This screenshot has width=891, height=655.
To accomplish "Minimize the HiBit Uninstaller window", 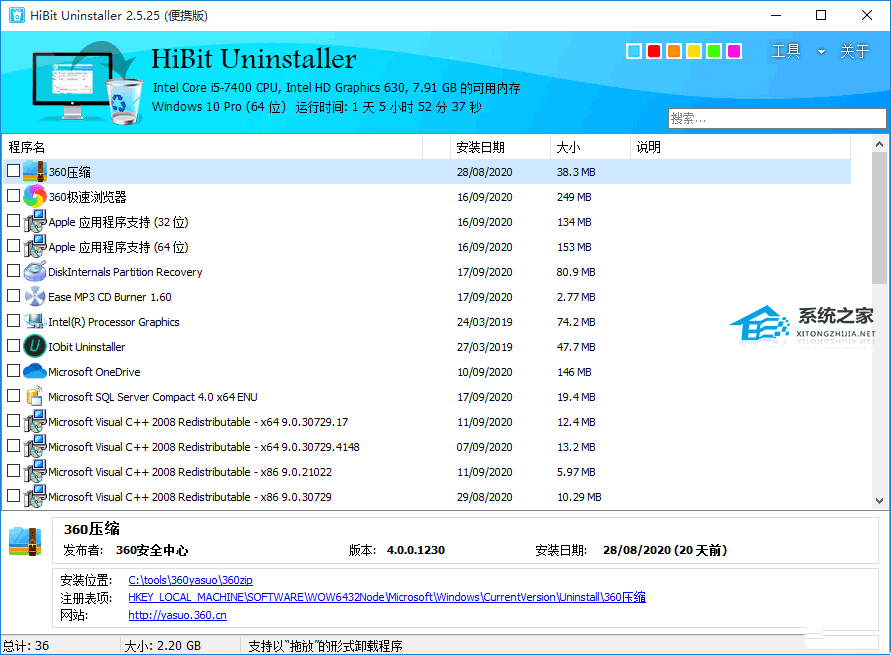I will point(776,15).
